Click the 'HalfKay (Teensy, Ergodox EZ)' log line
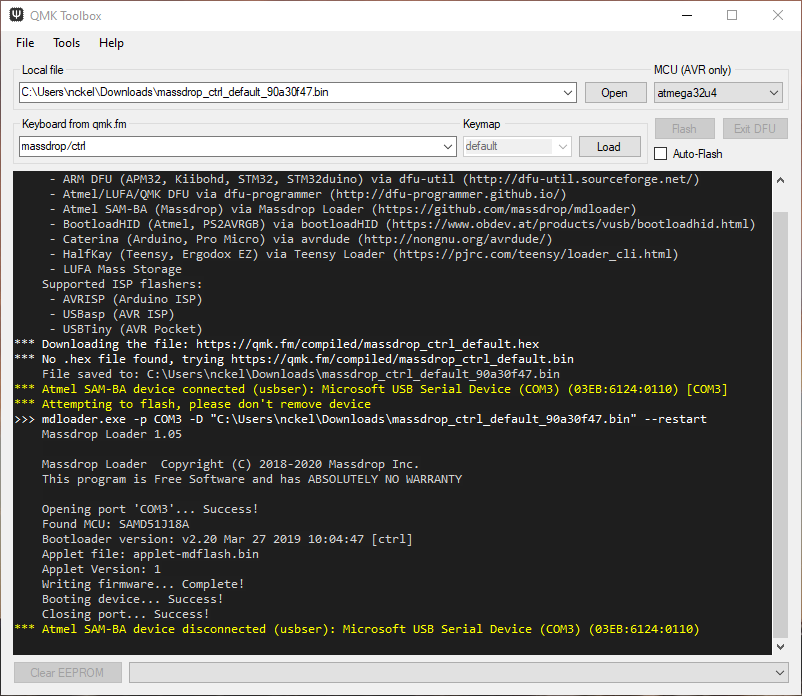 point(364,254)
